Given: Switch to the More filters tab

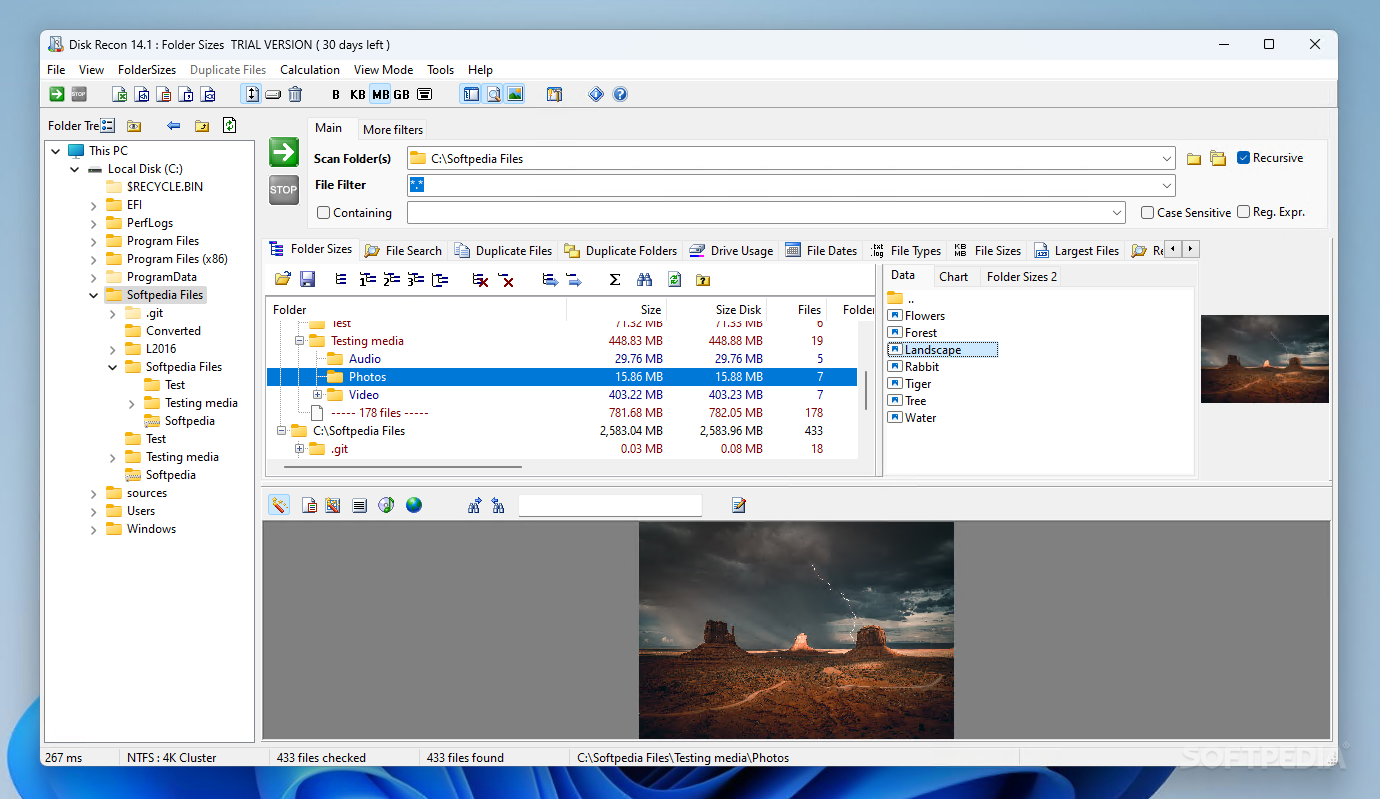Looking at the screenshot, I should tap(392, 129).
